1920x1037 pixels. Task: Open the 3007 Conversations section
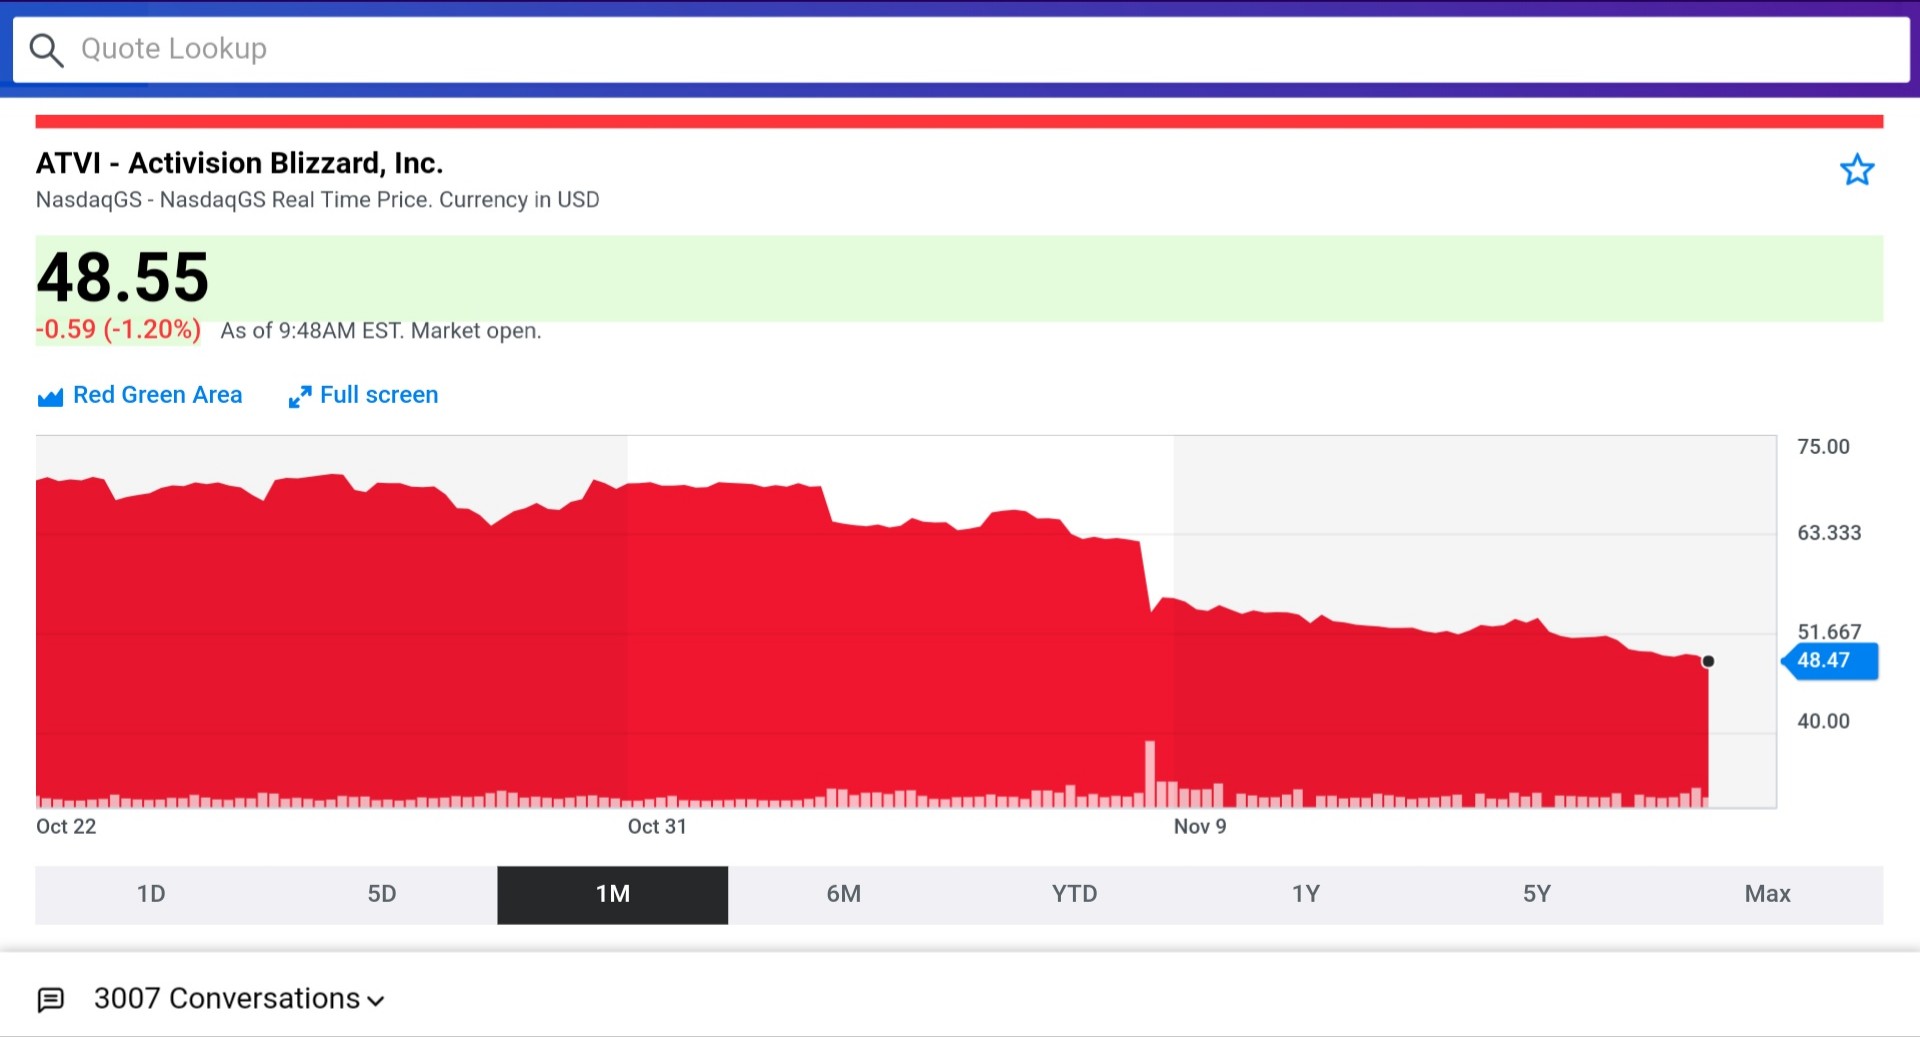pos(227,998)
